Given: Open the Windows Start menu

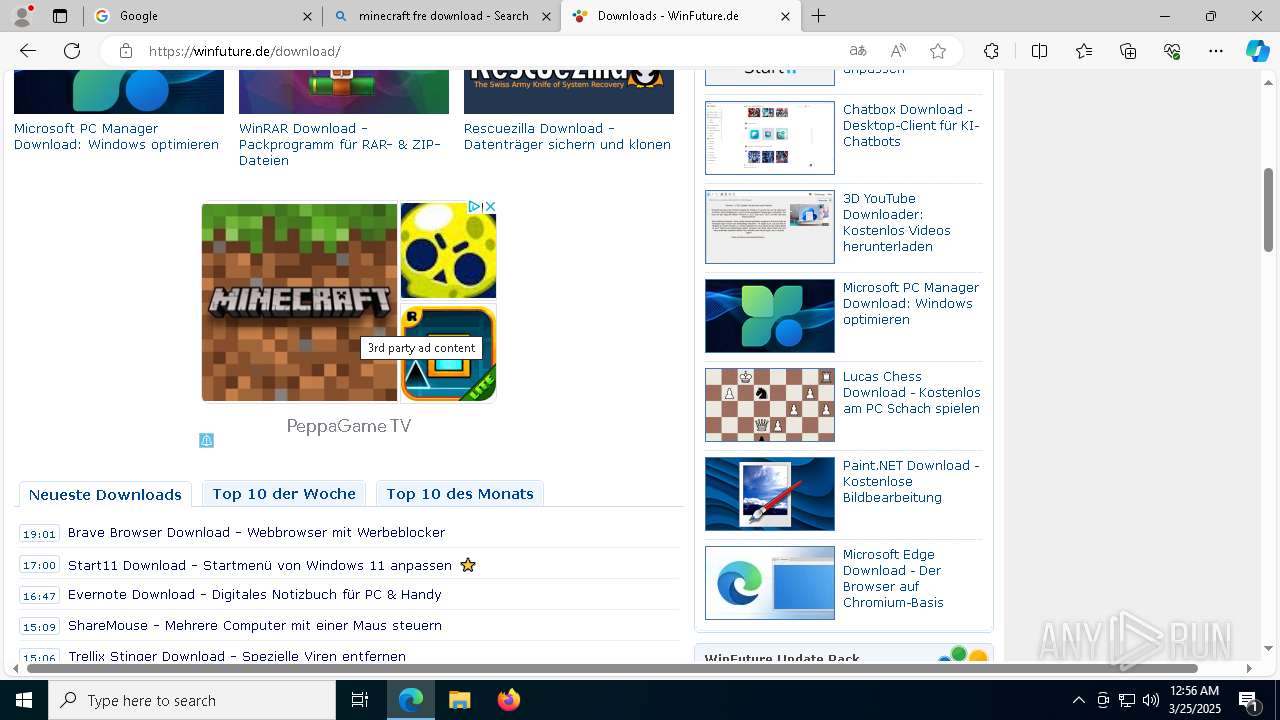Looking at the screenshot, I should click(x=24, y=700).
